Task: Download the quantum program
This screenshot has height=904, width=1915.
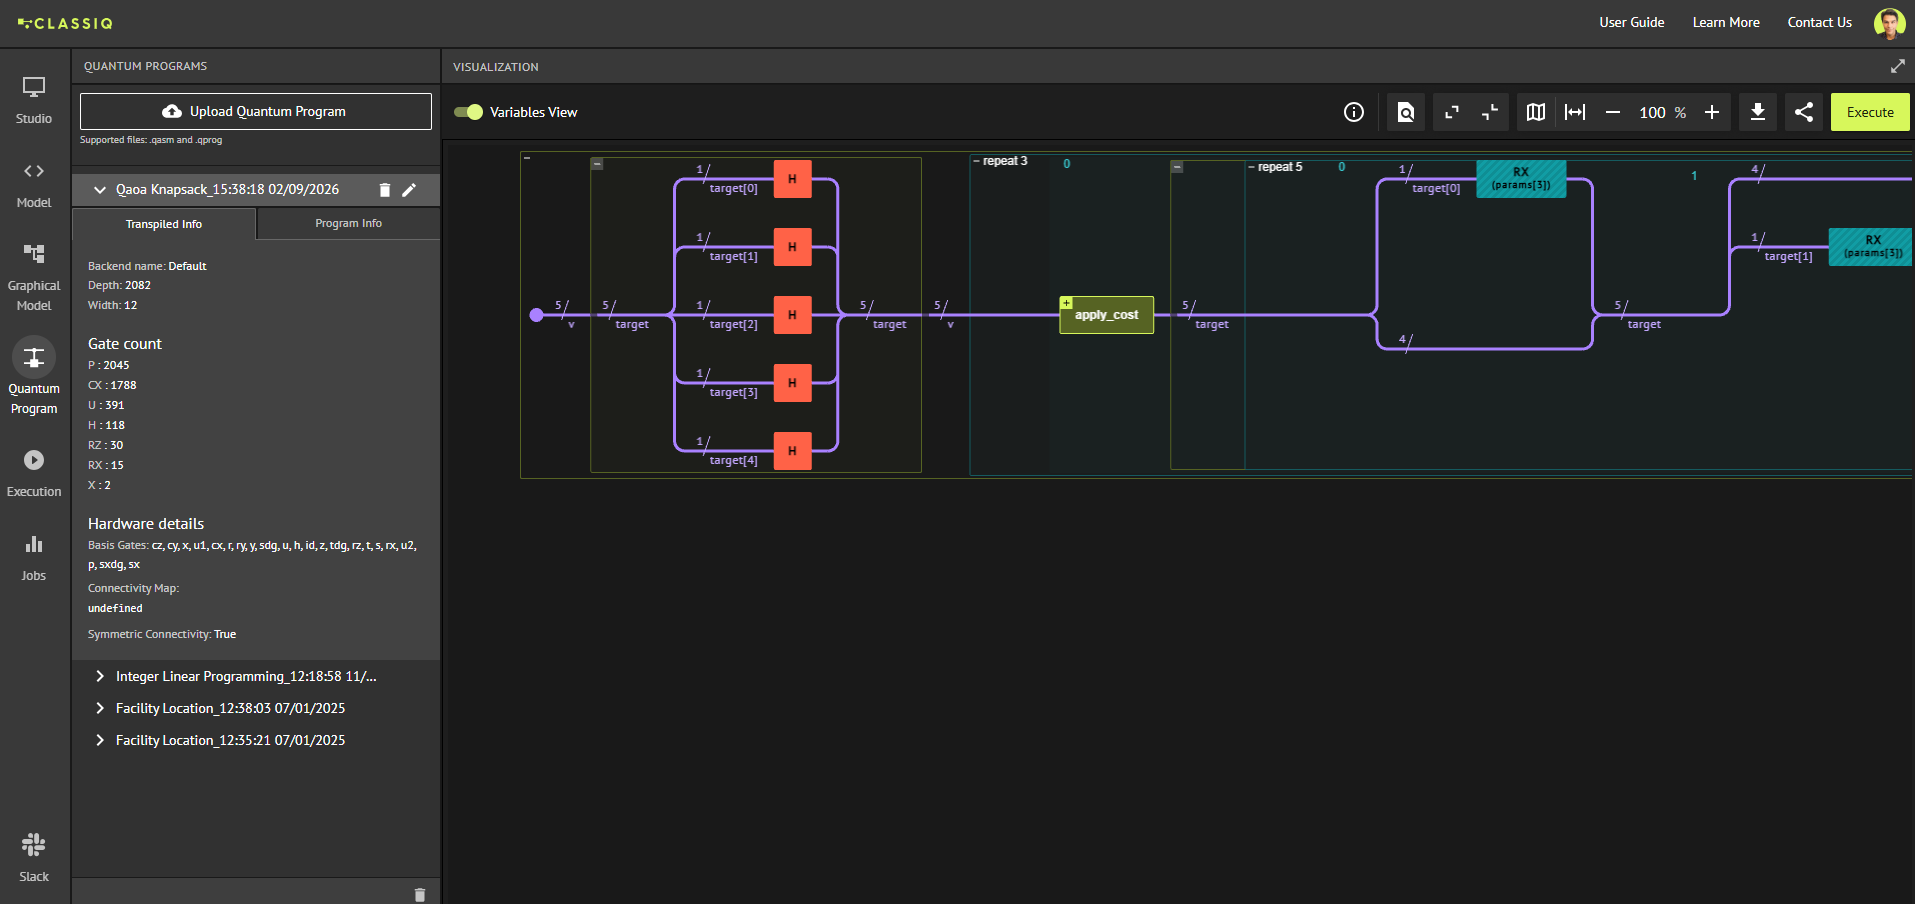Action: point(1757,112)
